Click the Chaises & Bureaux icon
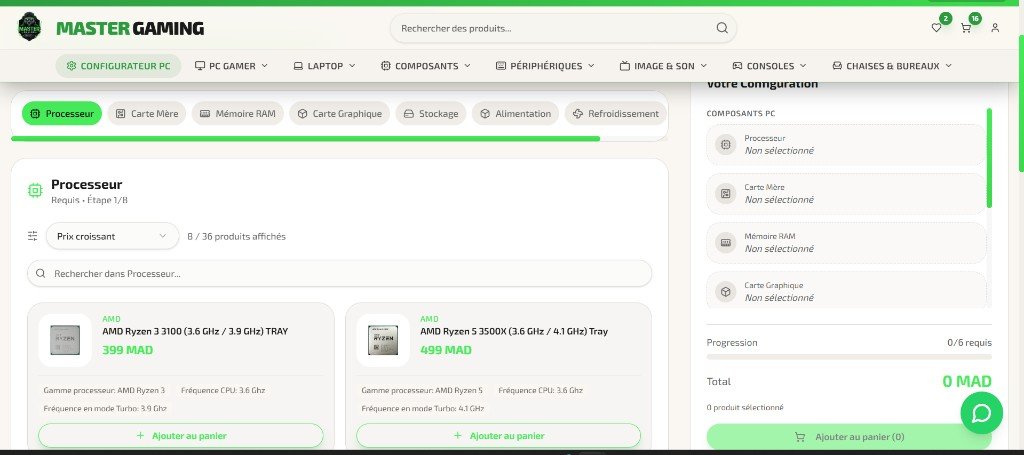1024x455 pixels. pos(837,66)
